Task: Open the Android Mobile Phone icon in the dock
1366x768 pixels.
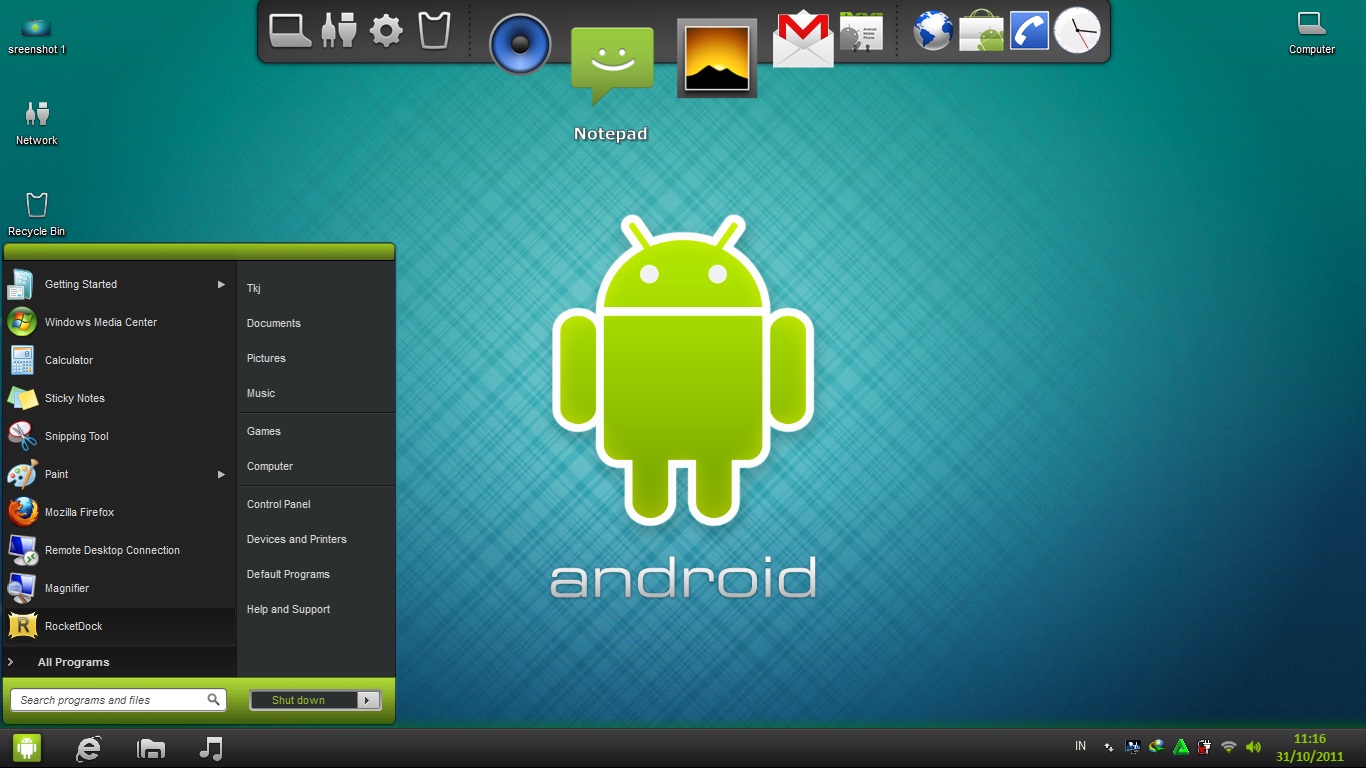Action: coord(861,32)
